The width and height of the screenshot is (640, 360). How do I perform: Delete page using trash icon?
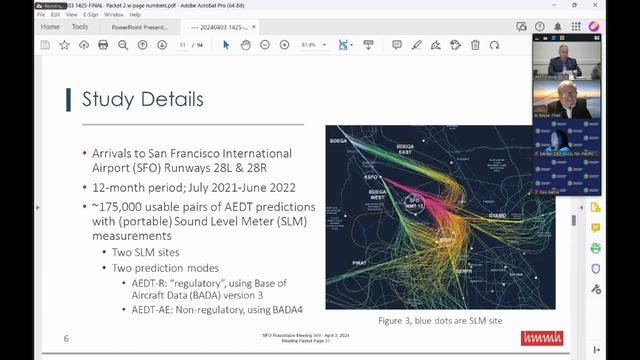[475, 45]
